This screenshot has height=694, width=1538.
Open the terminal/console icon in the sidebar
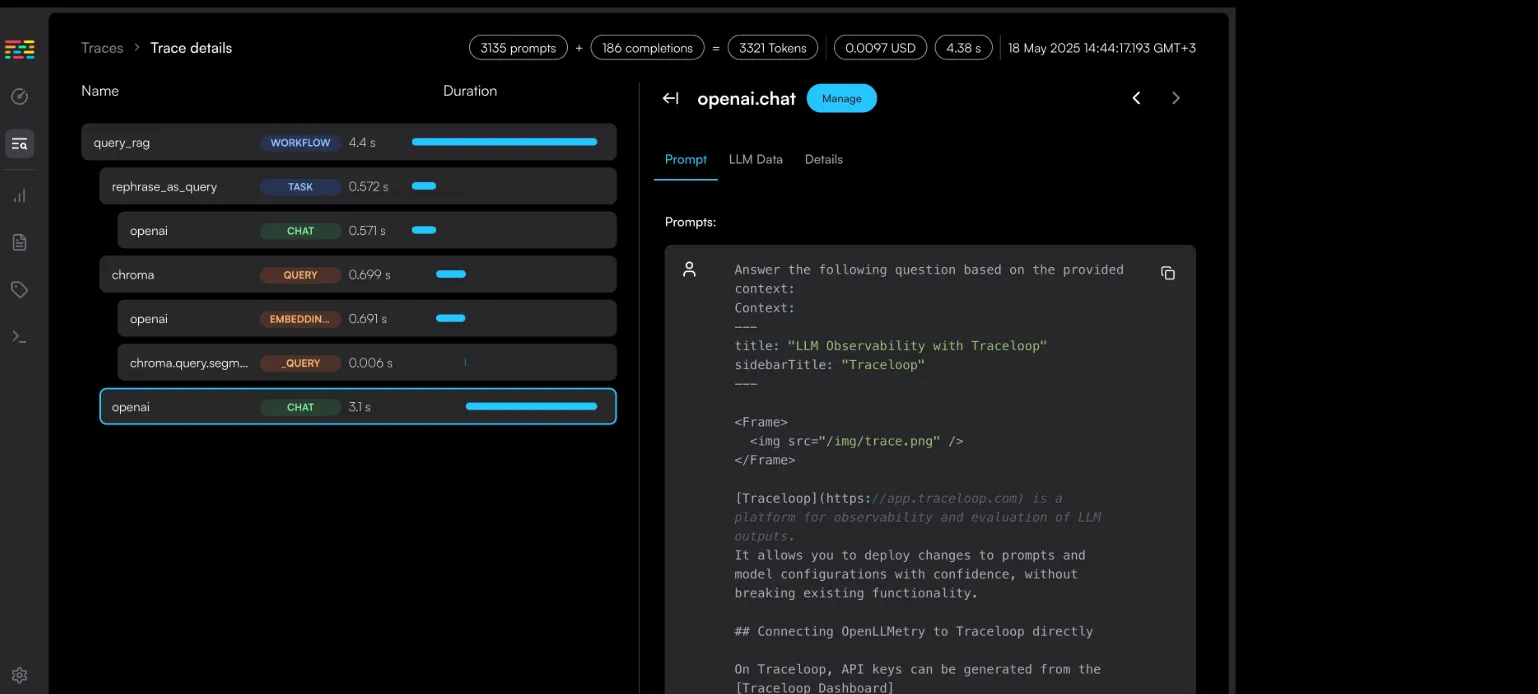pos(19,335)
